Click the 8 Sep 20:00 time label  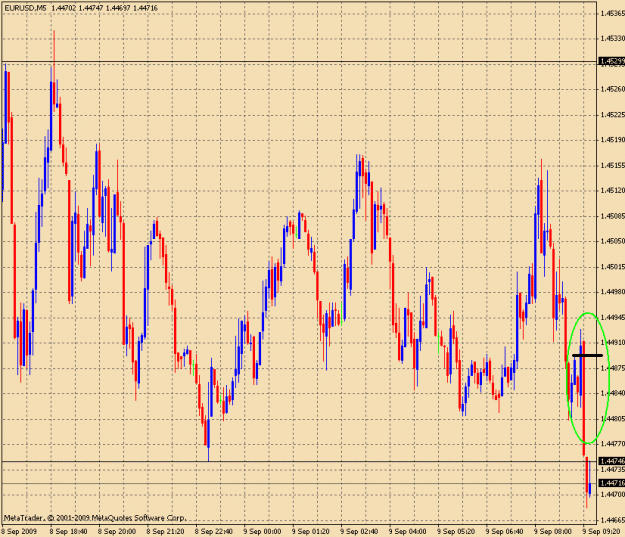(117, 531)
